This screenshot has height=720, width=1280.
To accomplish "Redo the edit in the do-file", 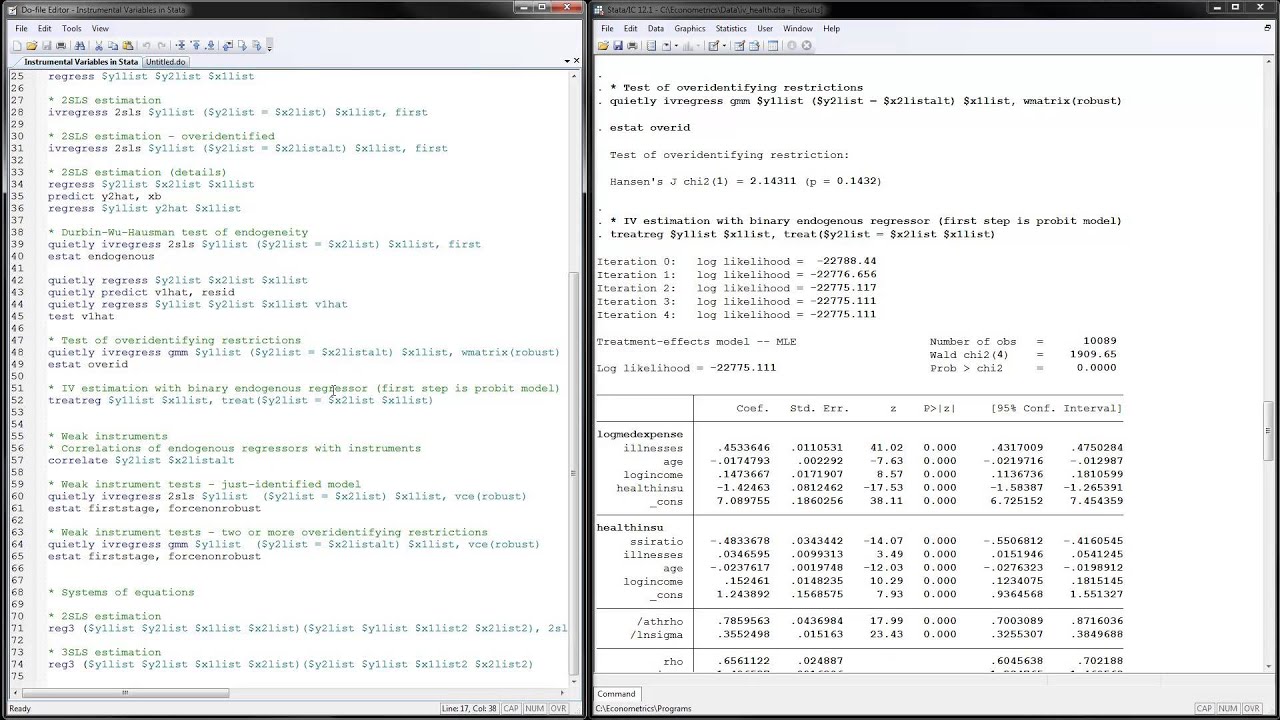I will click(162, 45).
